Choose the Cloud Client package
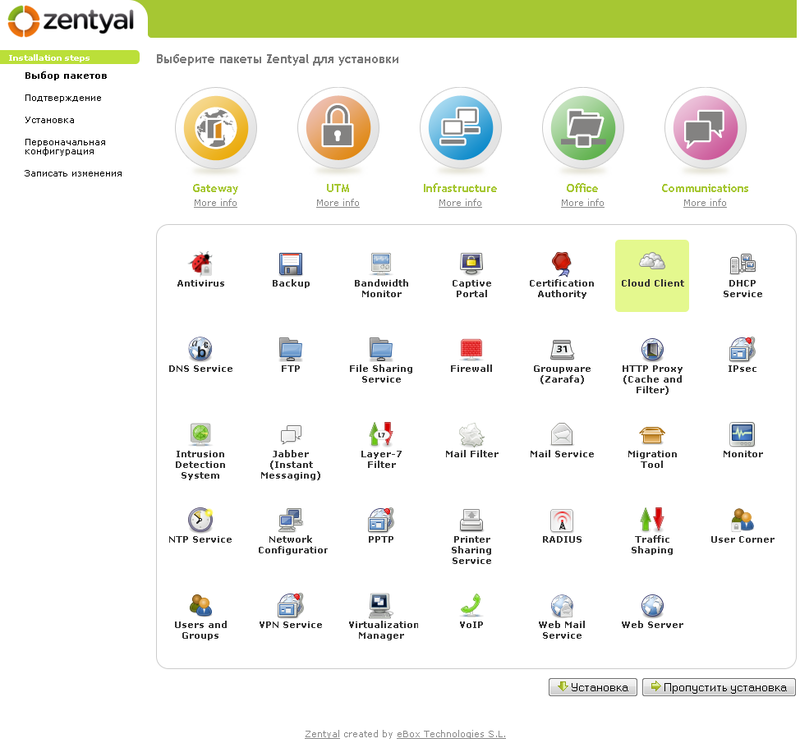Screen dimensions: 800x743 point(652,276)
